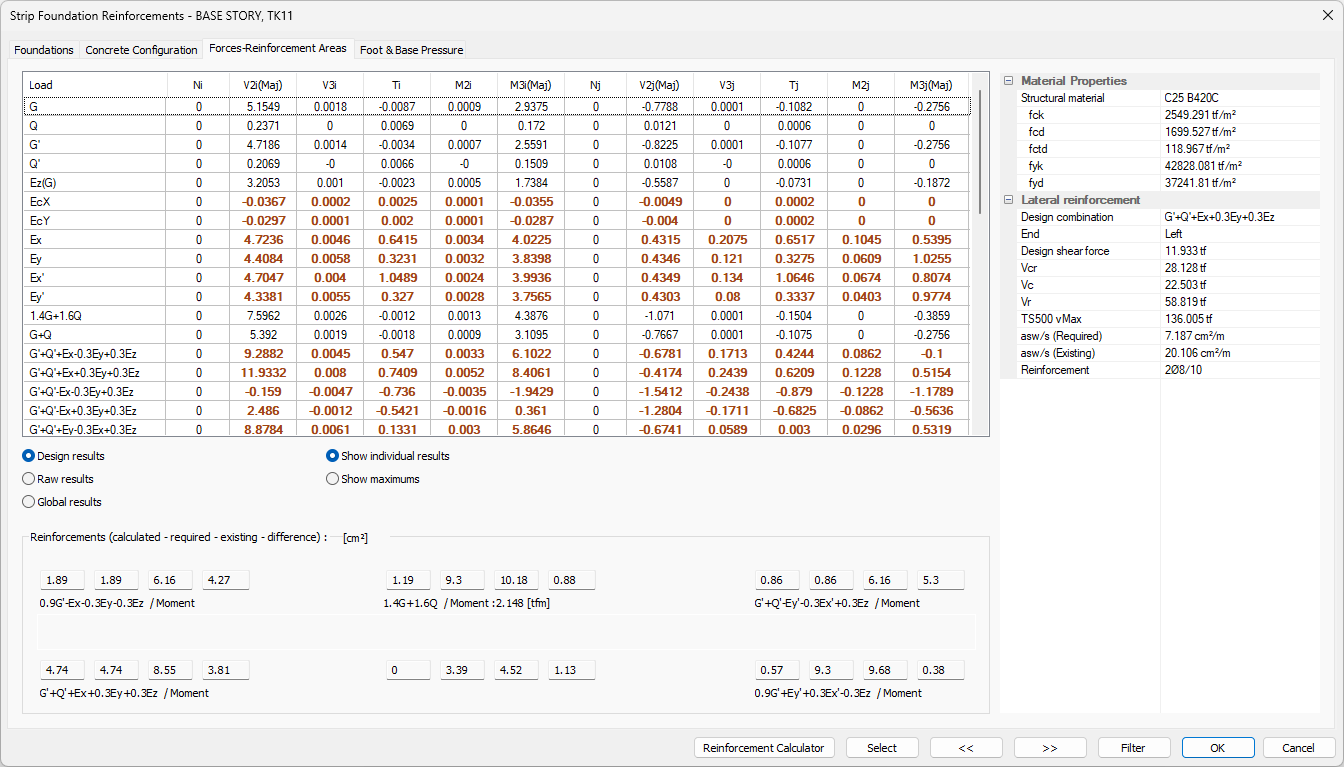Collapse the Material Properties section
The width and height of the screenshot is (1344, 767).
coord(1008,81)
